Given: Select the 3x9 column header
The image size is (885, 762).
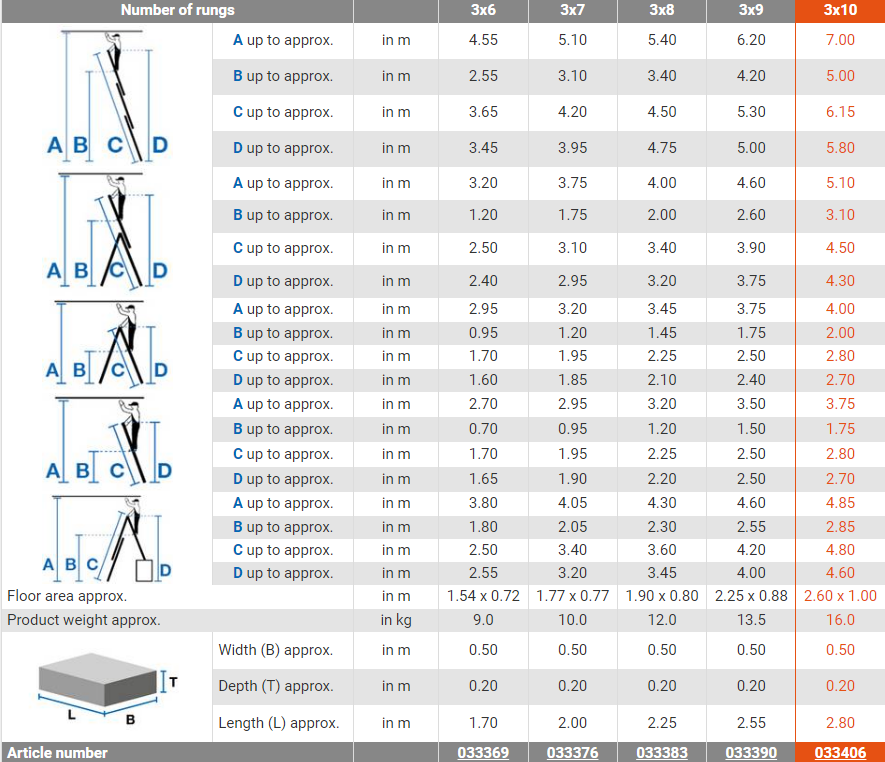Looking at the screenshot, I should point(751,10).
